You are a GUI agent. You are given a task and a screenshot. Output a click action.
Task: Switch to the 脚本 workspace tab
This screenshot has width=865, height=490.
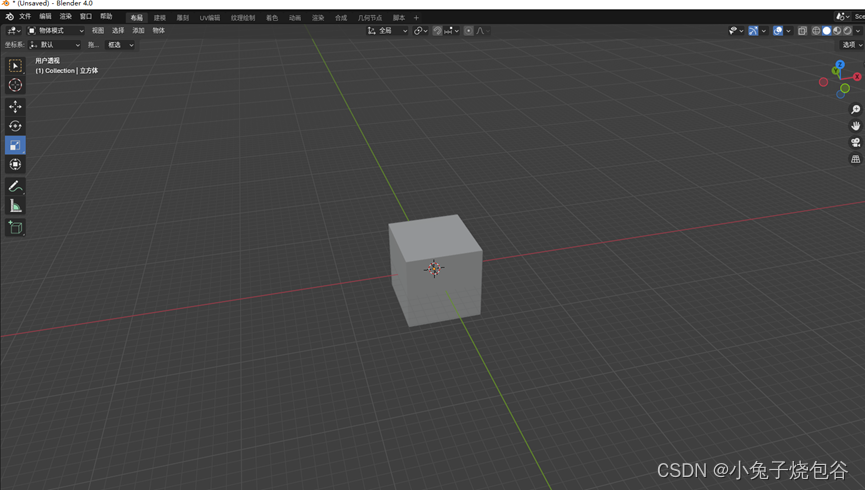(399, 18)
